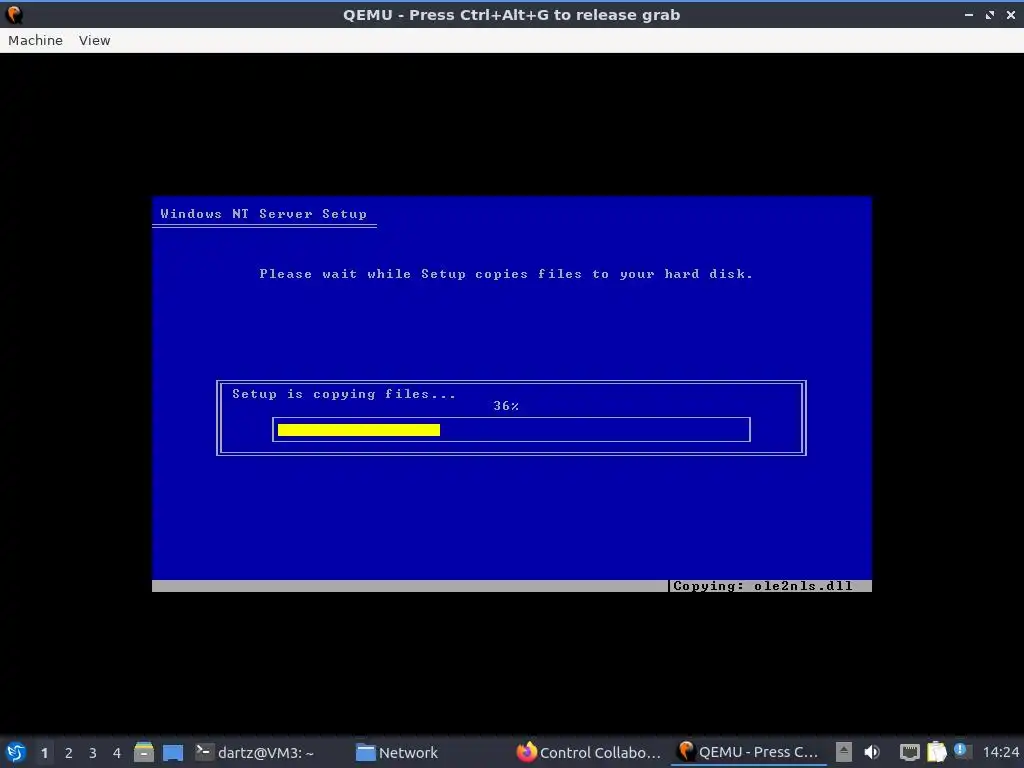Switch to the Control Collabo... Firefox task

[589, 752]
